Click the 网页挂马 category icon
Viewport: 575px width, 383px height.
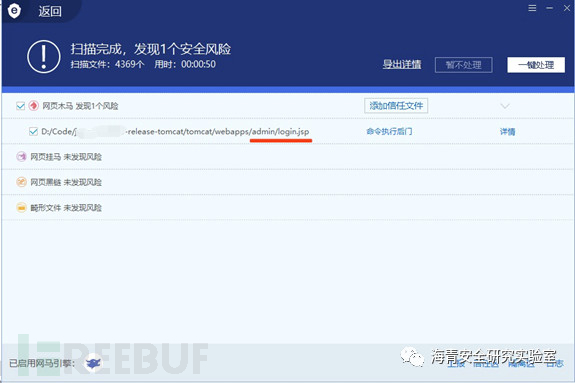click(21, 157)
